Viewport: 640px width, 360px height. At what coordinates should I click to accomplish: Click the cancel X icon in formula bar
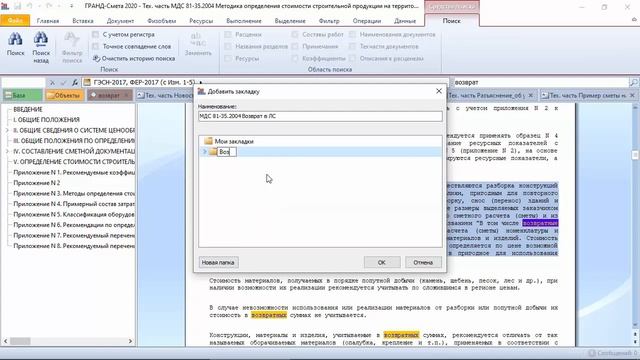(52, 82)
